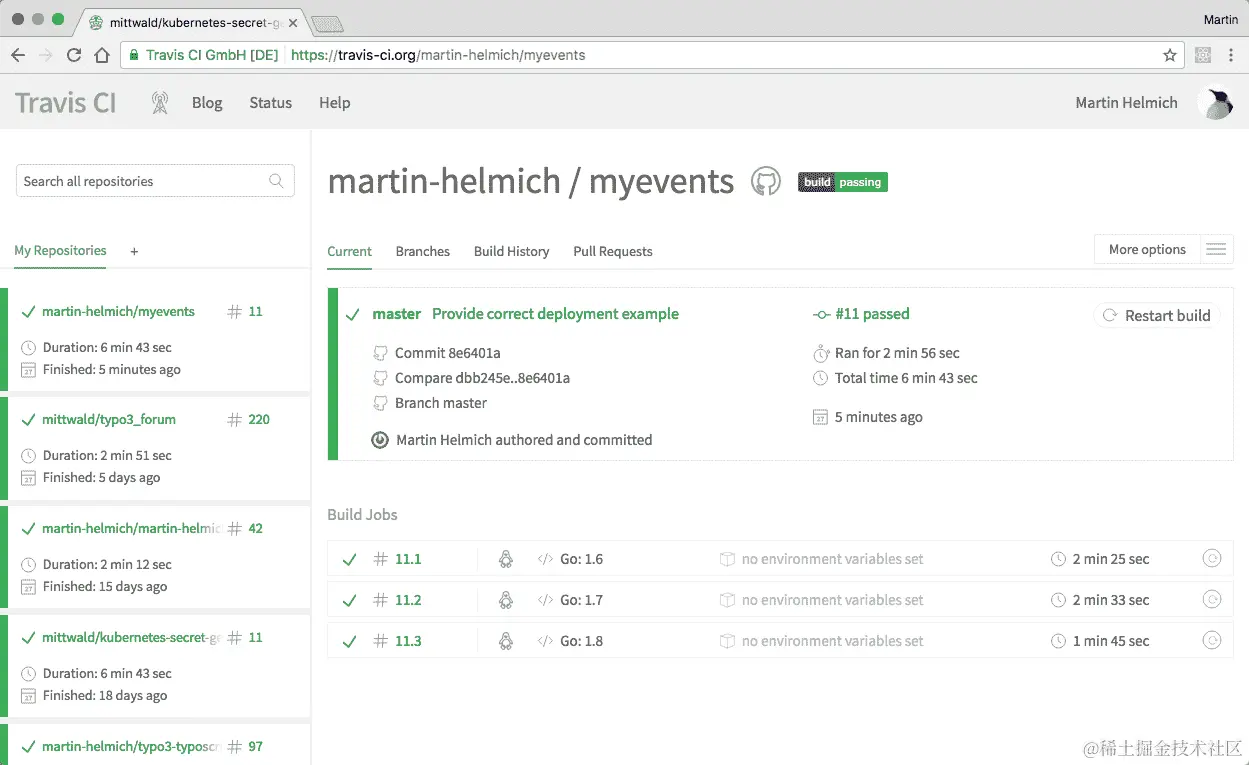Click the Restart build button
This screenshot has width=1249, height=765.
1157,315
